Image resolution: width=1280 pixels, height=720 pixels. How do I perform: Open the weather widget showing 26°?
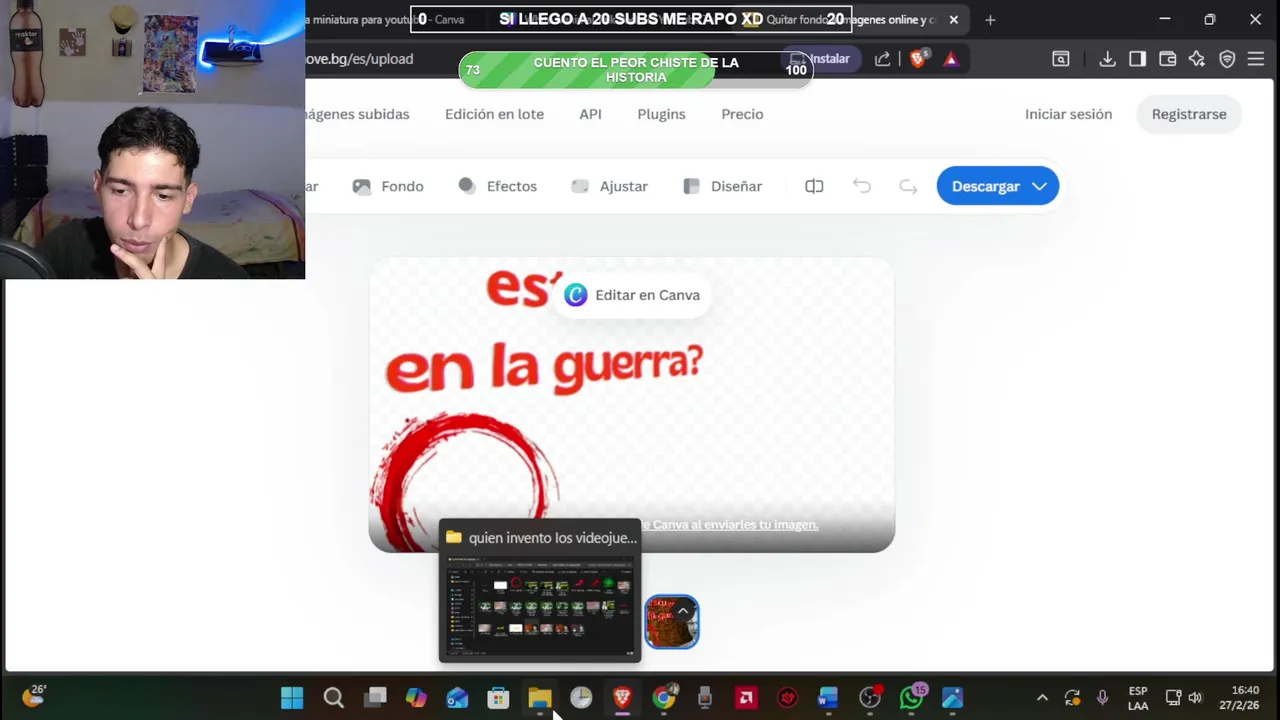click(x=34, y=696)
